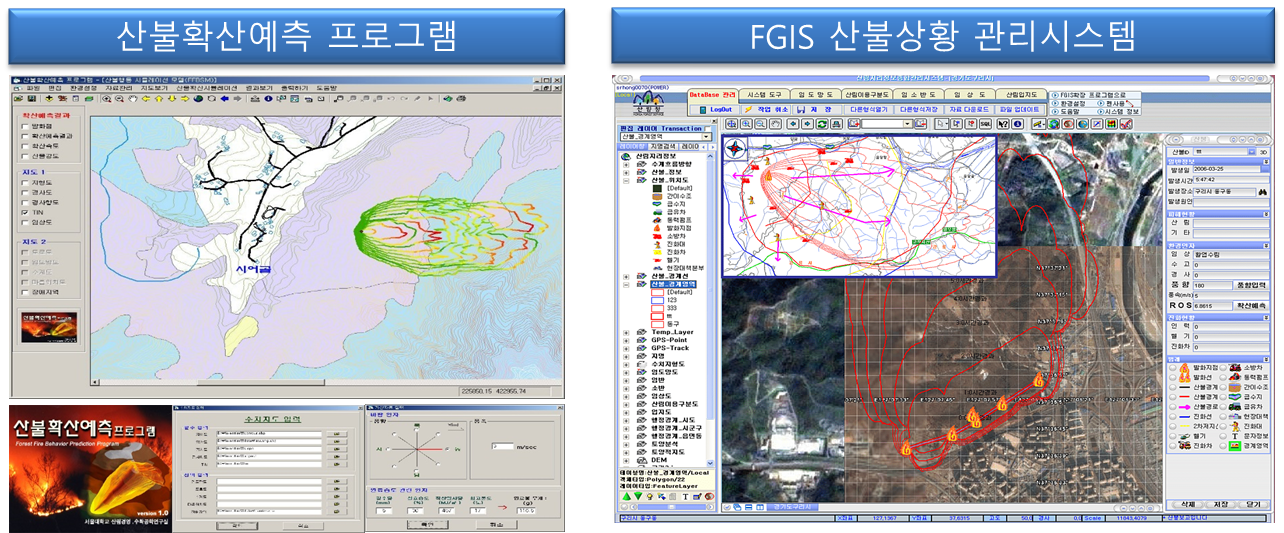Expand the Temp_Layer tree node
This screenshot has width=1284, height=533.
click(x=626, y=332)
